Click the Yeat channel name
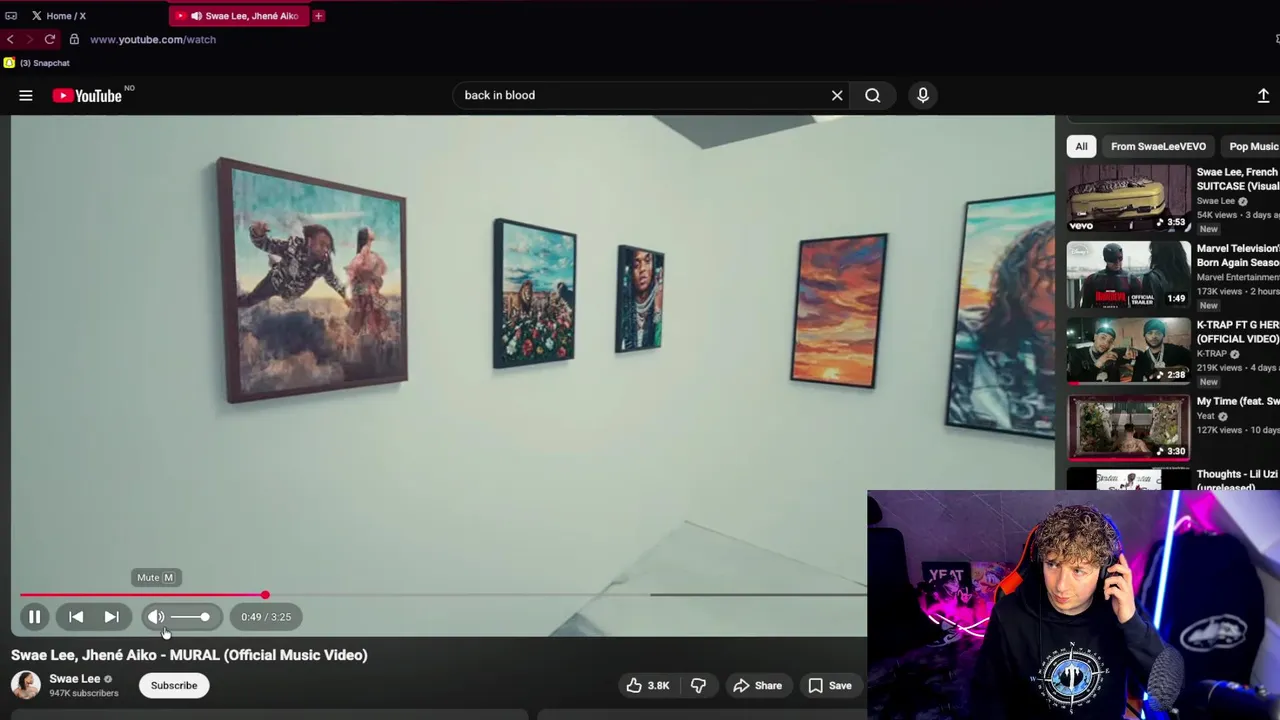The height and width of the screenshot is (720, 1280). click(1206, 416)
